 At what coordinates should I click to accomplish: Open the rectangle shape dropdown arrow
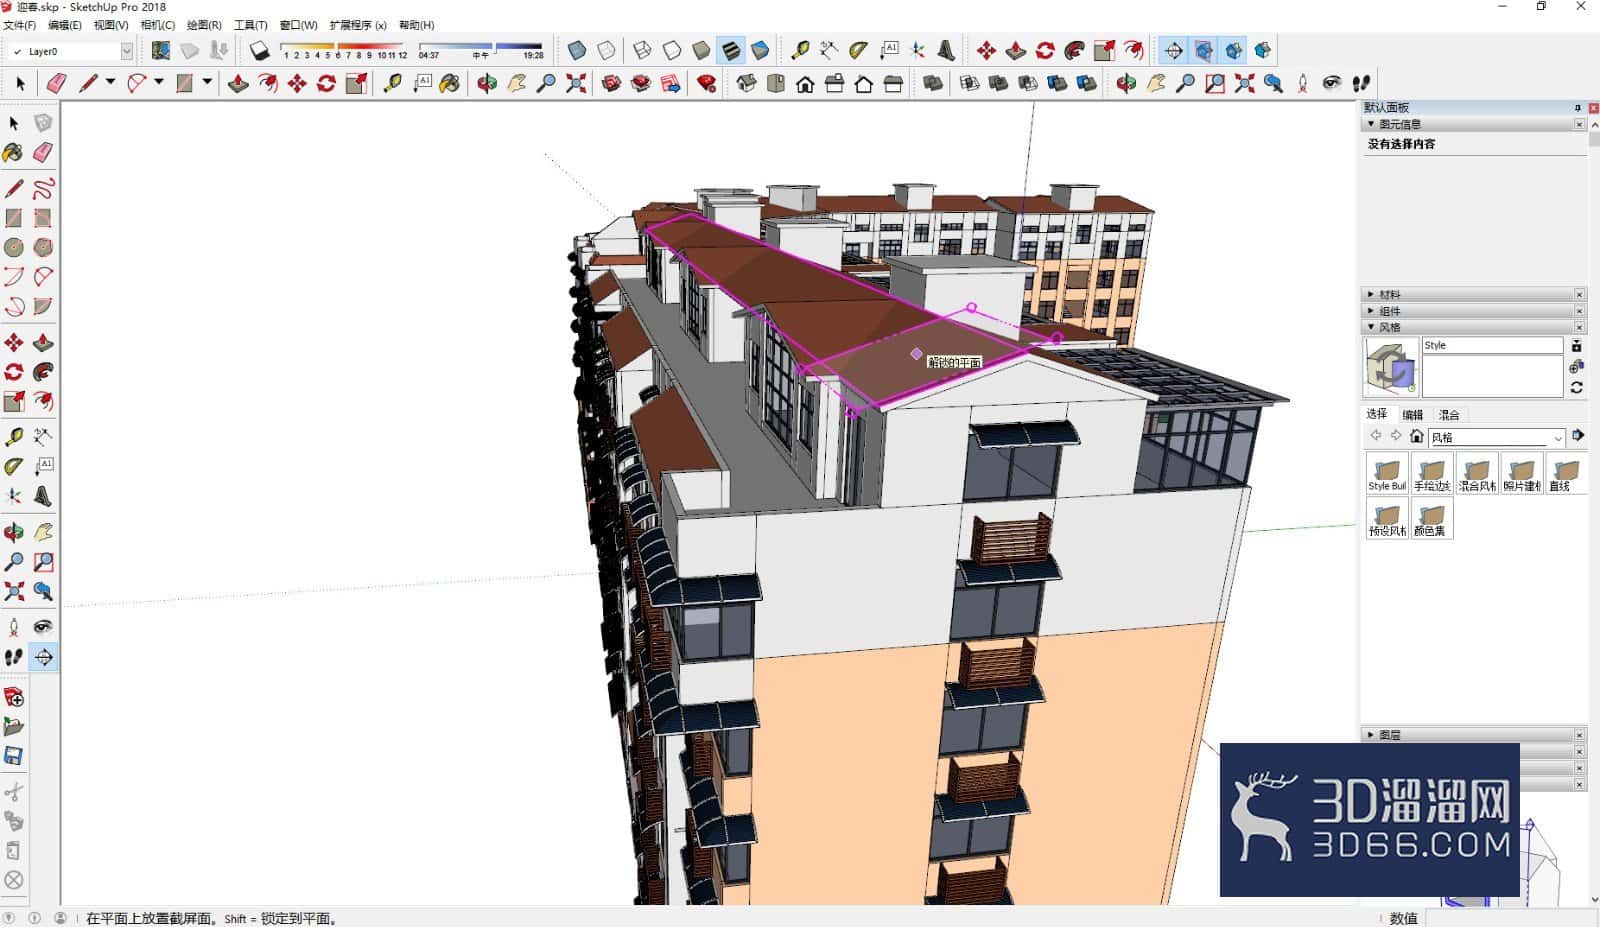(207, 82)
